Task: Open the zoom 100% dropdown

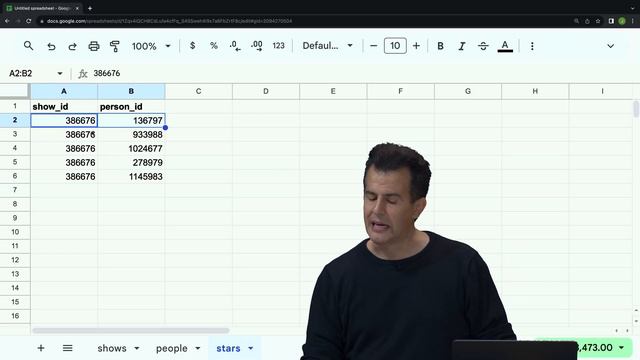Action: (x=151, y=46)
